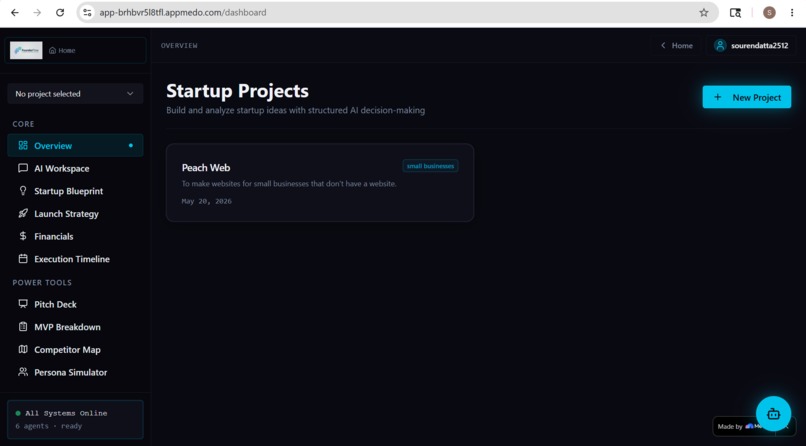Click the Home back button in the header

click(676, 46)
